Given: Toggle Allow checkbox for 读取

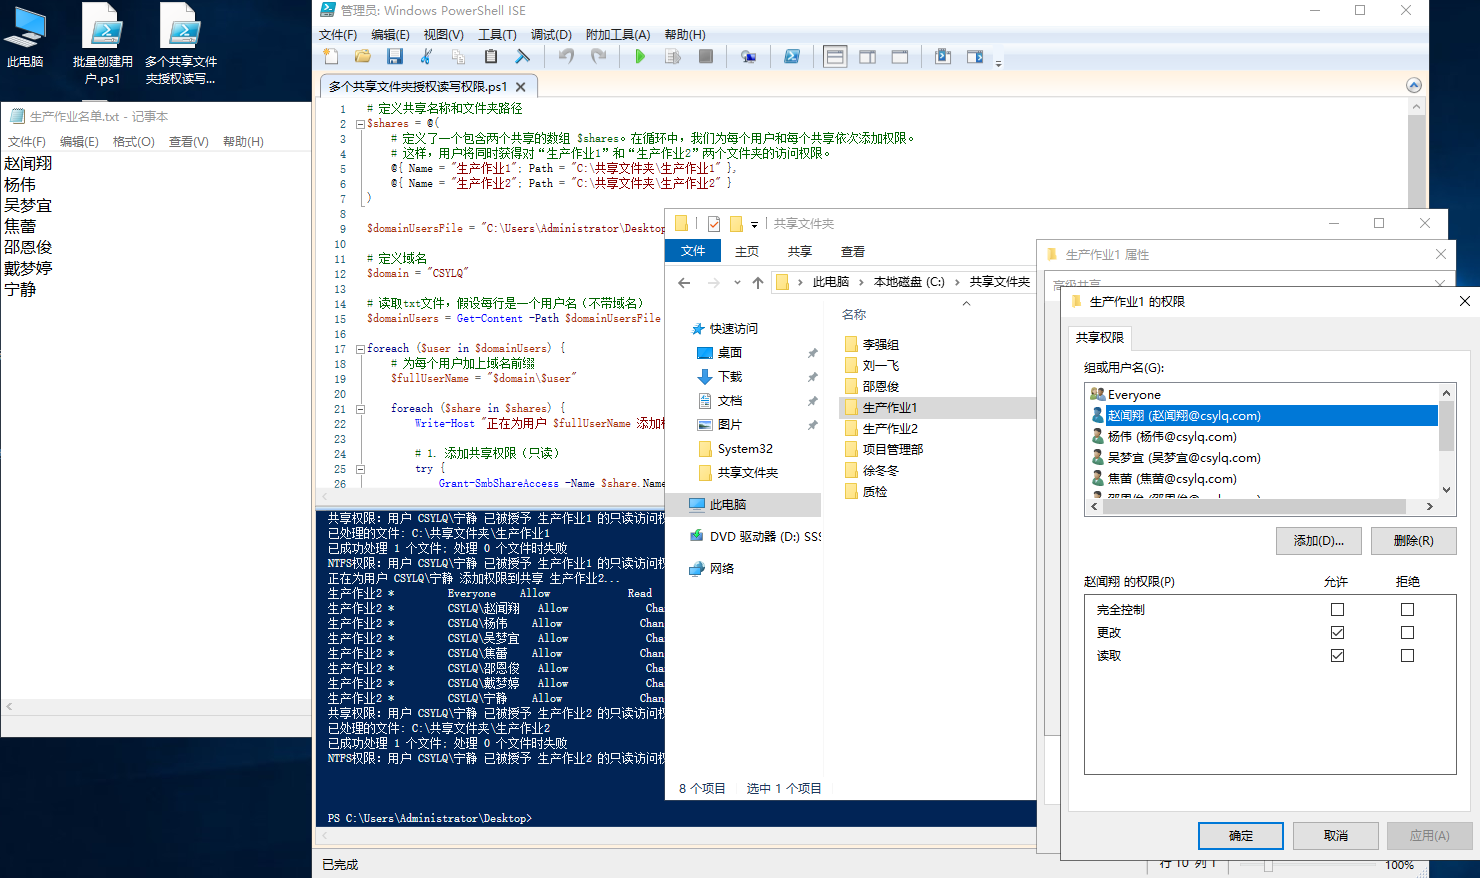Looking at the screenshot, I should [x=1337, y=655].
